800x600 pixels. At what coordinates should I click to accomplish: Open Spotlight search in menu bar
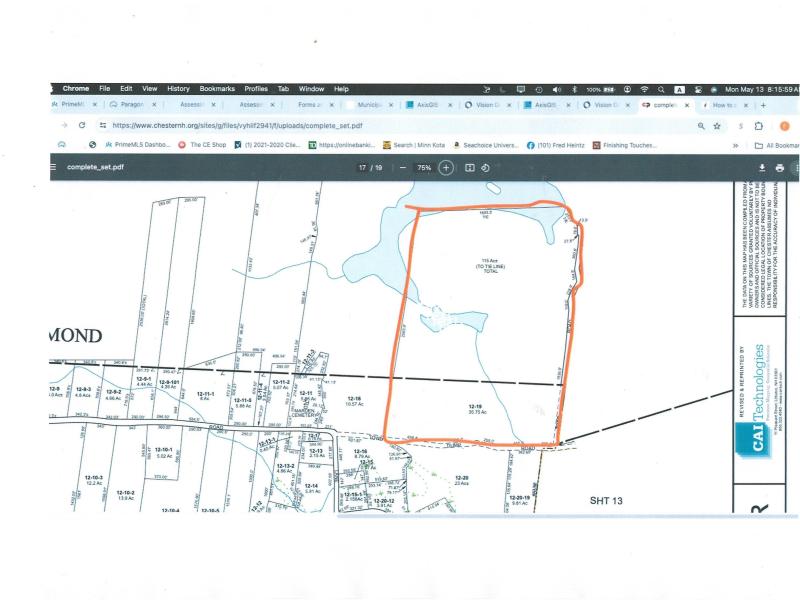[x=661, y=89]
